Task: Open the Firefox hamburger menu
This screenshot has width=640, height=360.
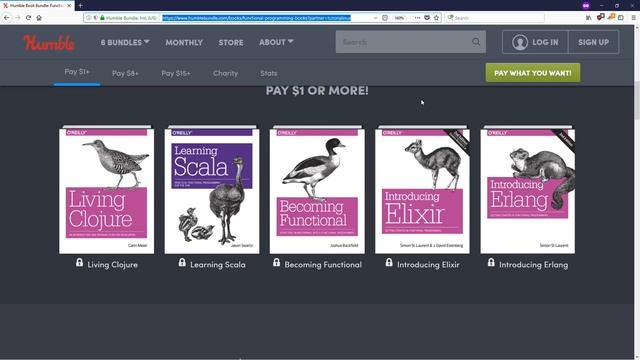Action: pyautogui.click(x=633, y=18)
